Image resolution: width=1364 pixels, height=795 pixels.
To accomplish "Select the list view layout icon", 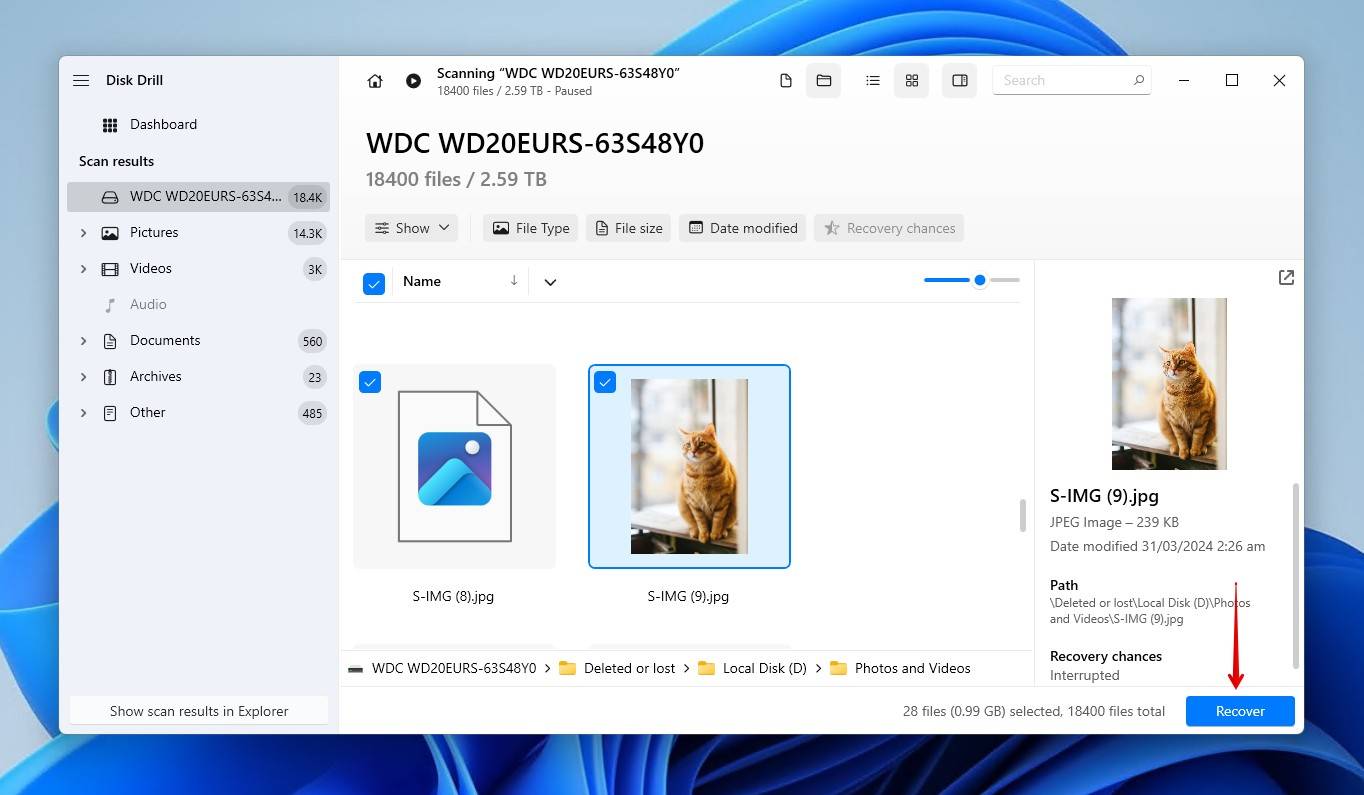I will (873, 80).
